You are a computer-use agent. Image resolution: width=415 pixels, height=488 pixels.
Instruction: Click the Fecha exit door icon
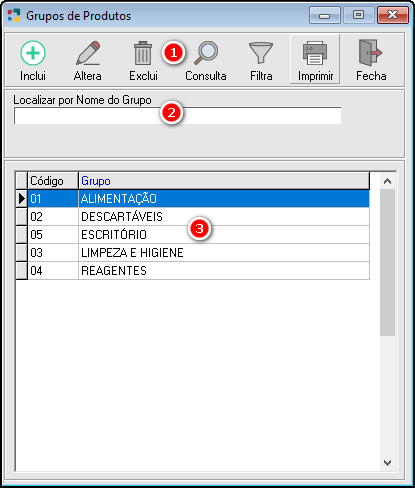click(x=370, y=53)
